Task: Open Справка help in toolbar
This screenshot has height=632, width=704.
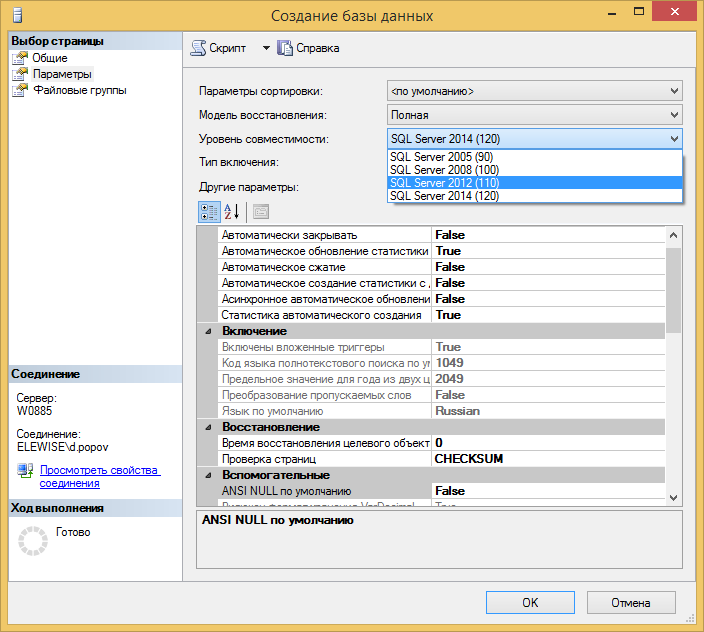Action: [x=309, y=47]
